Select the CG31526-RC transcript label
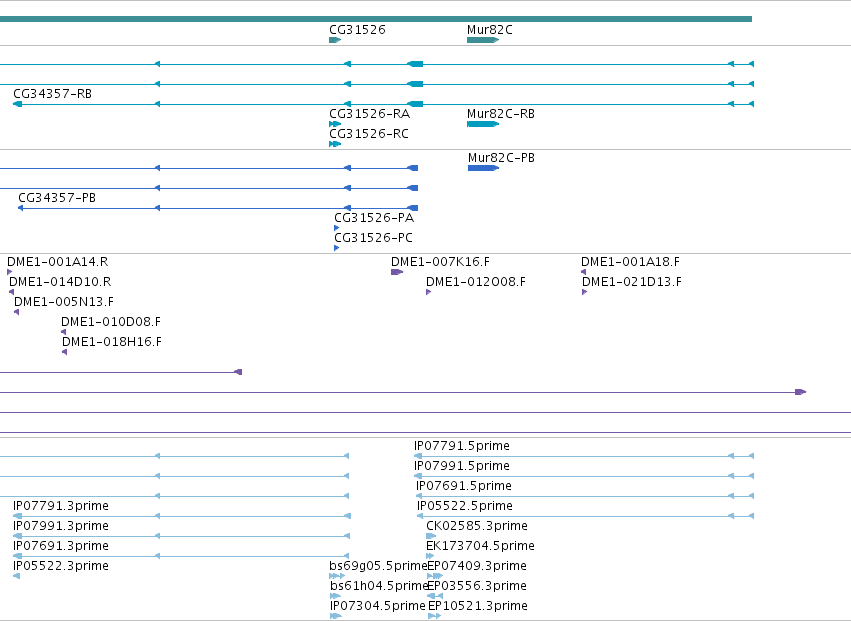851x621 pixels. coord(369,134)
